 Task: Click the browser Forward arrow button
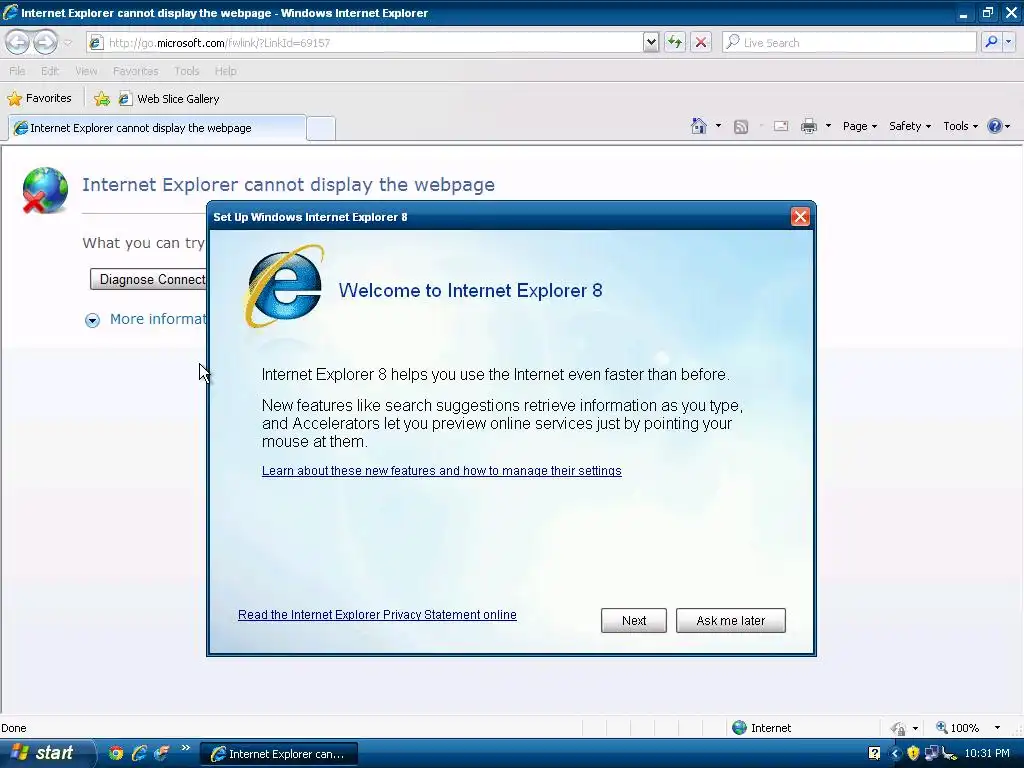tap(45, 42)
